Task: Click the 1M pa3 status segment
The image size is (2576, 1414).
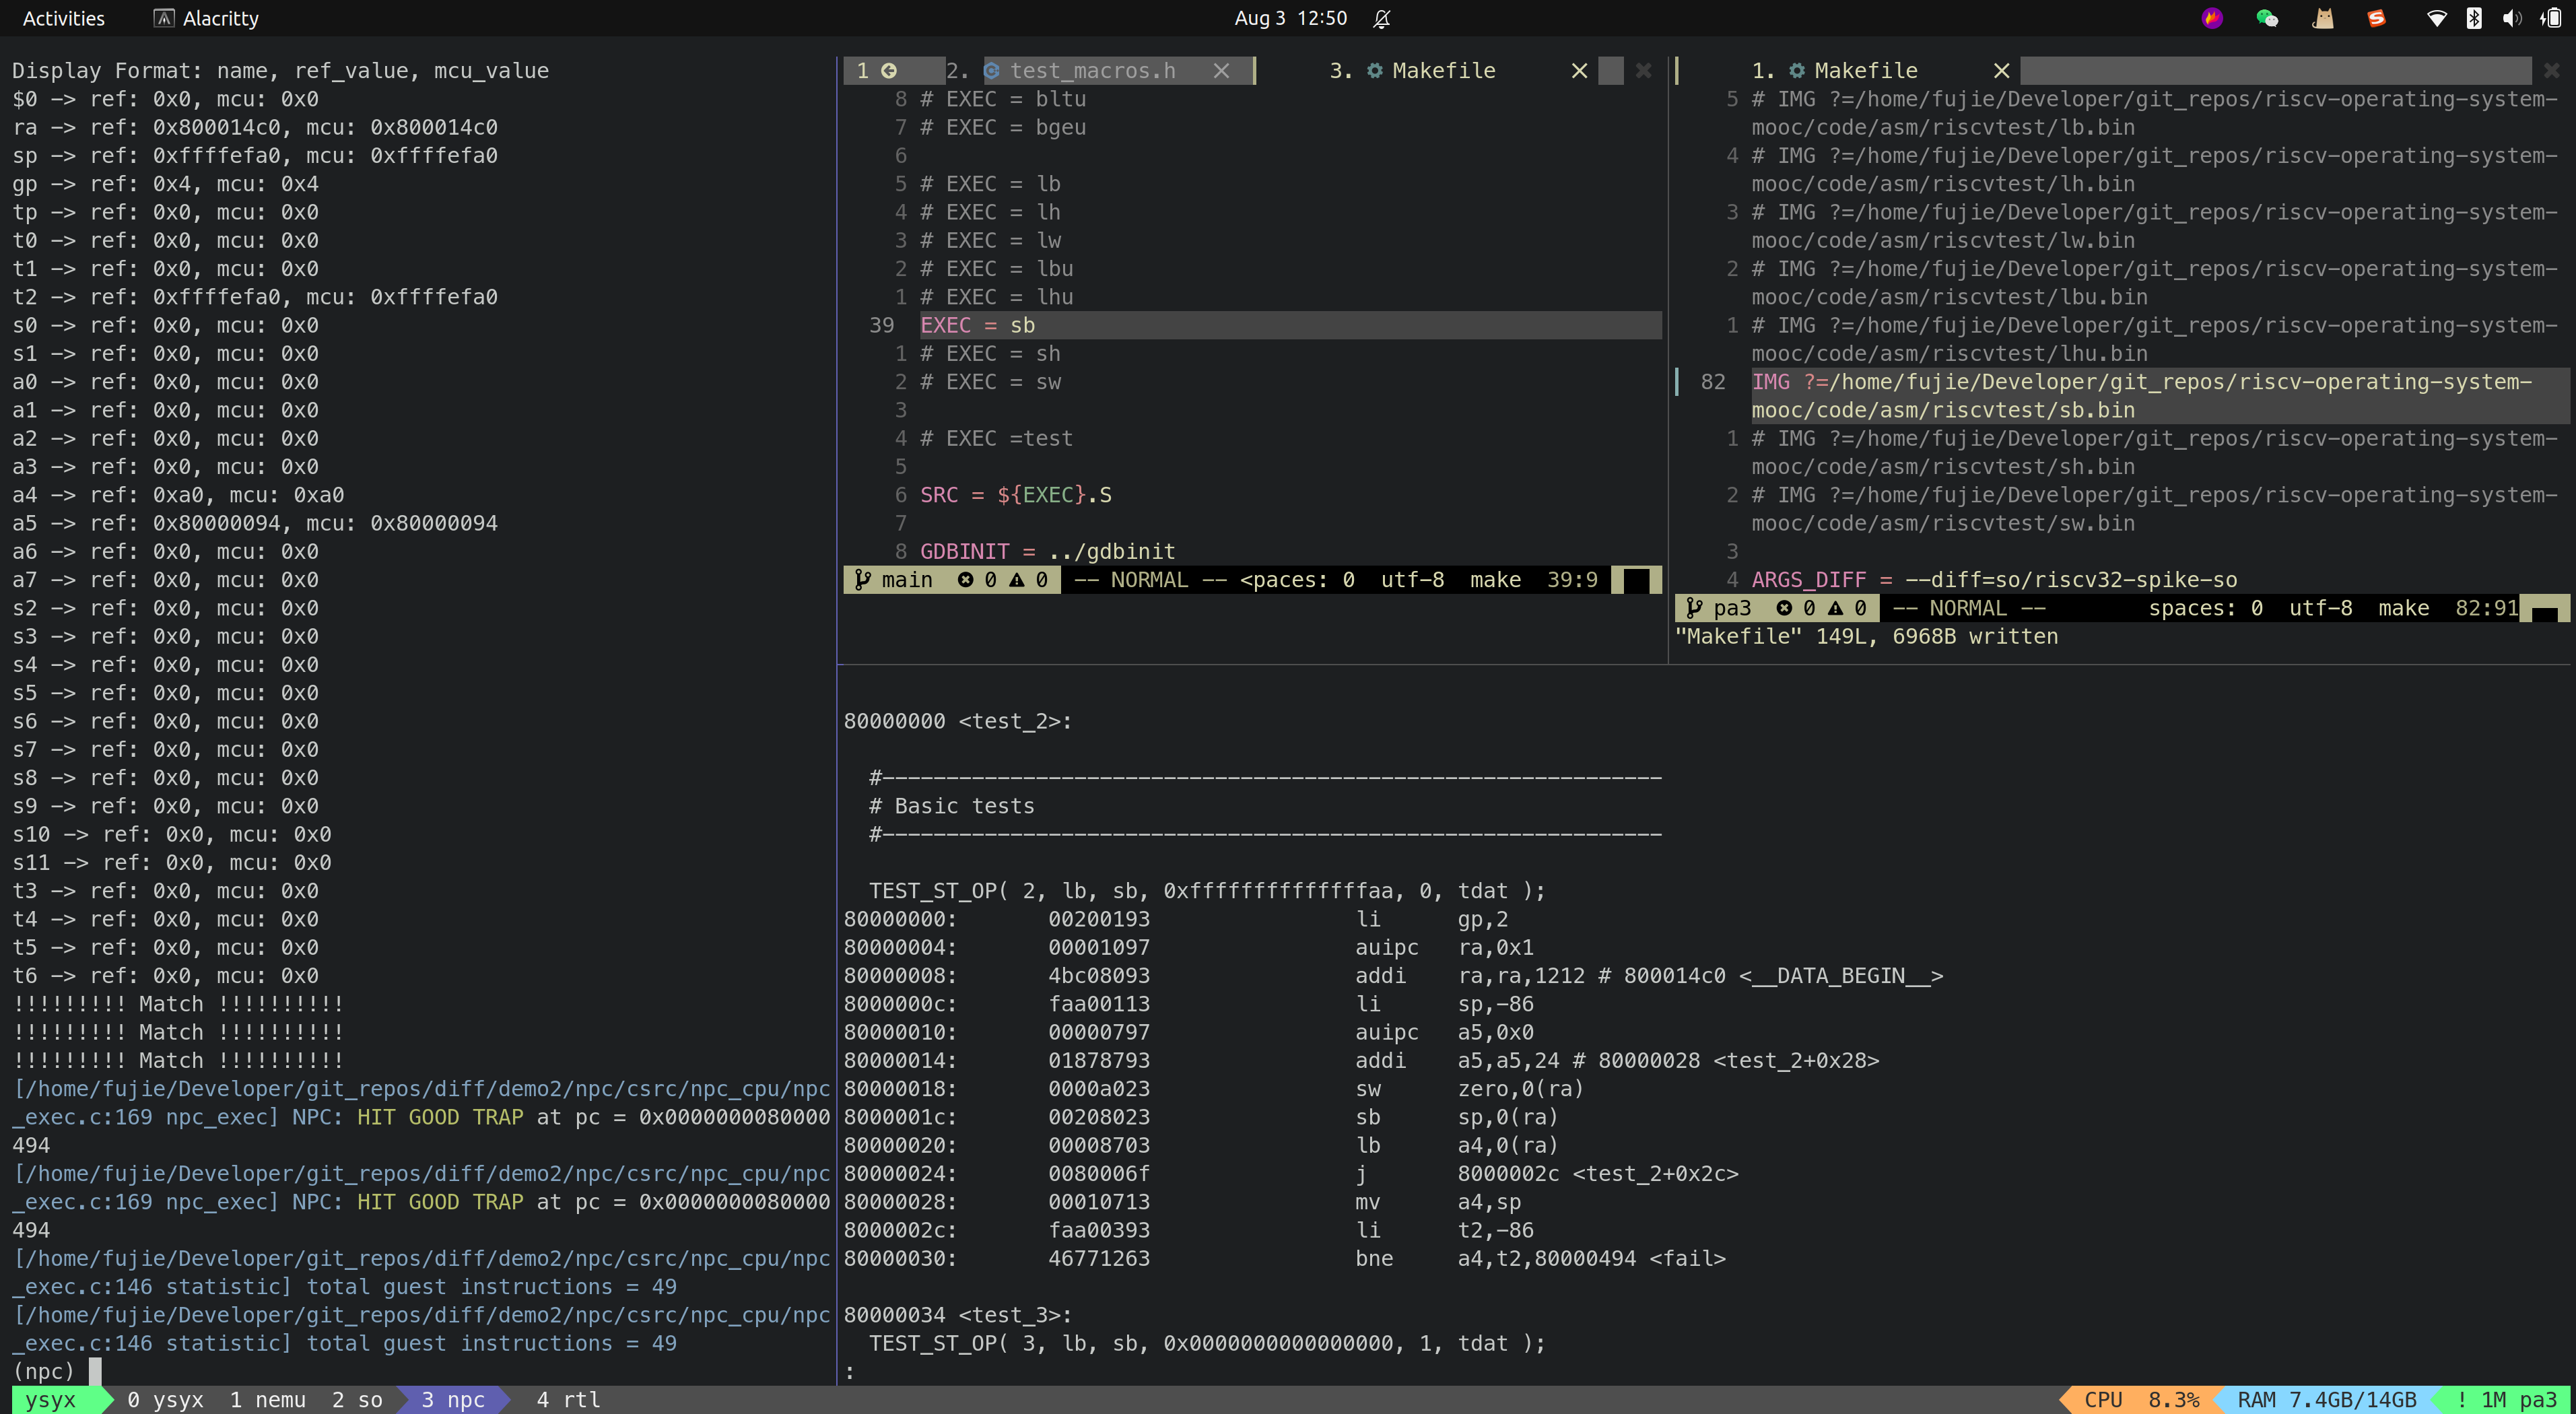Action: [2507, 1400]
